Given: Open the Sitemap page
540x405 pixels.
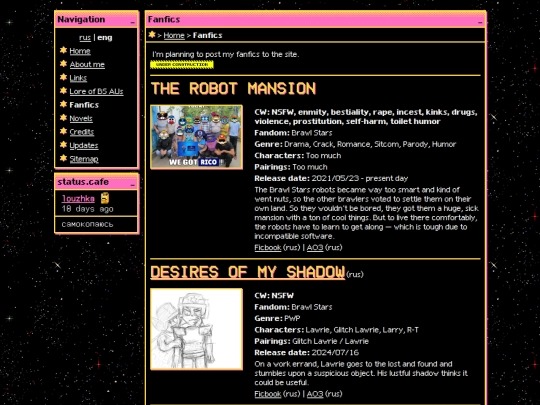Looking at the screenshot, I should [x=84, y=159].
